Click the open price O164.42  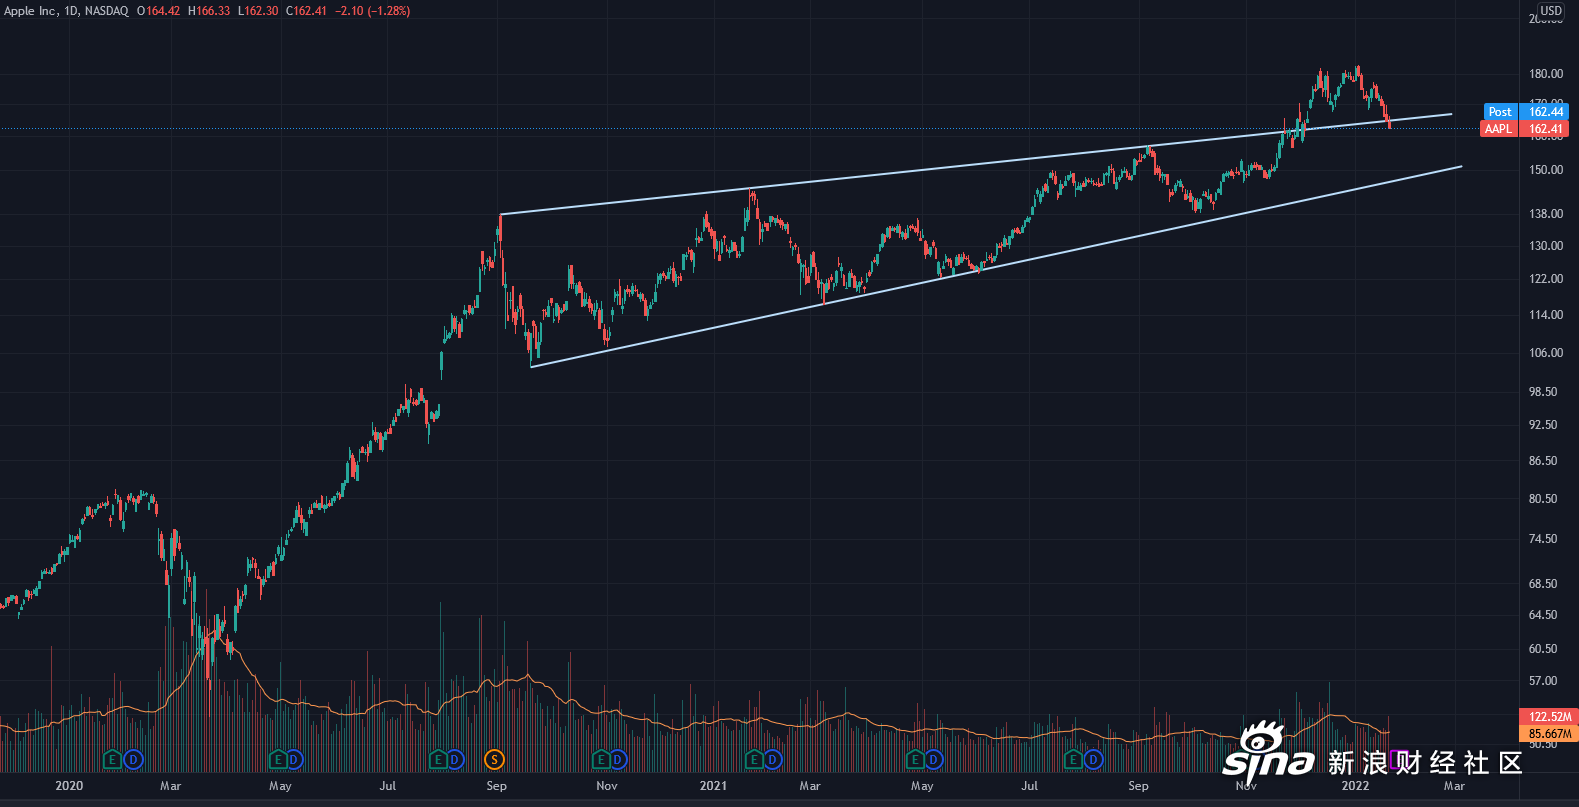tap(159, 11)
